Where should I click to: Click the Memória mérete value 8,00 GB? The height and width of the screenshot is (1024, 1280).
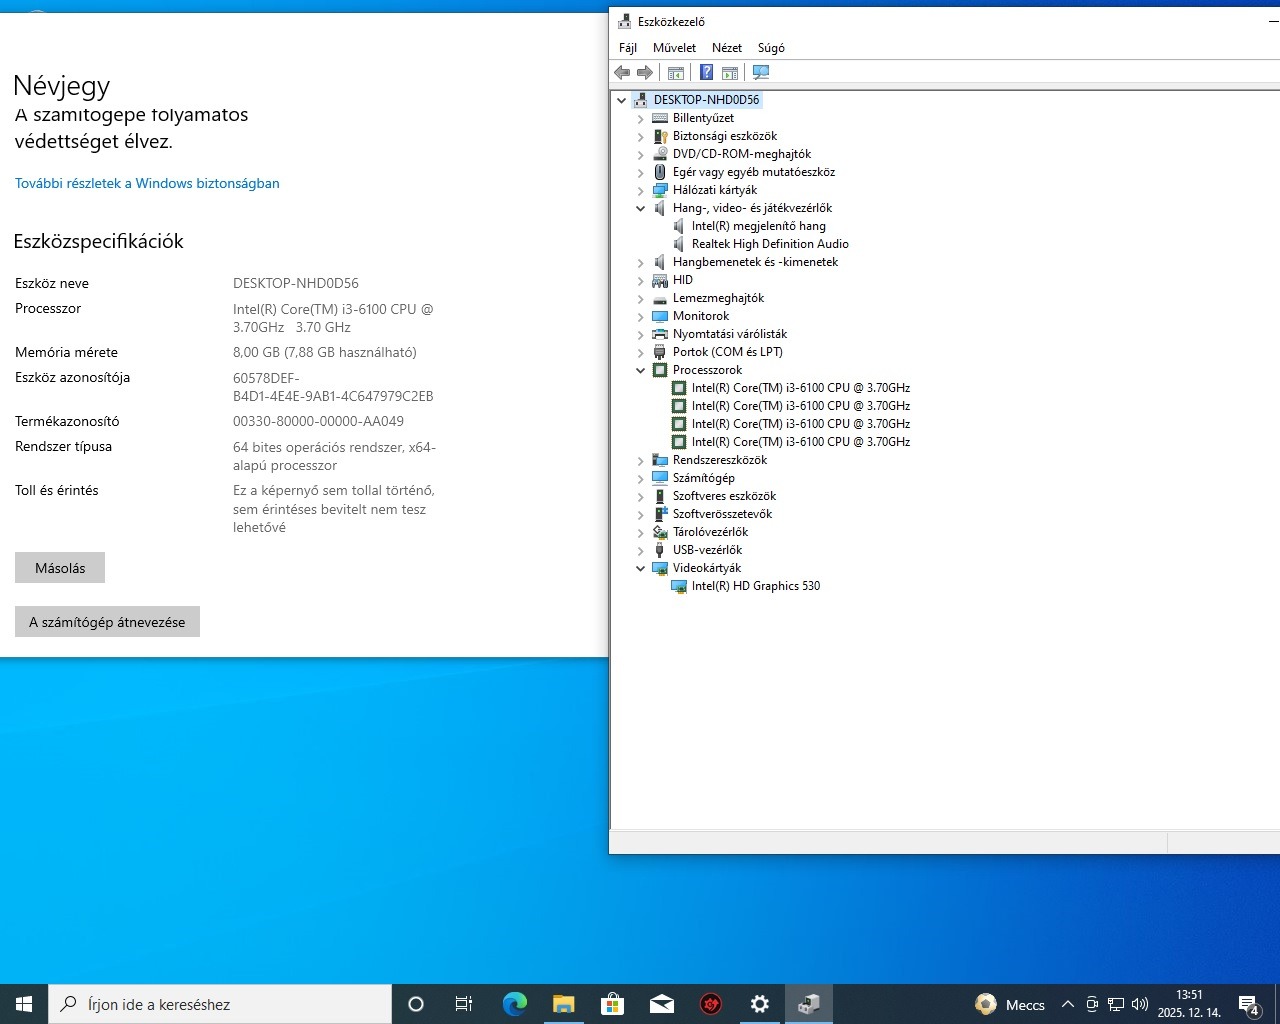coord(325,353)
